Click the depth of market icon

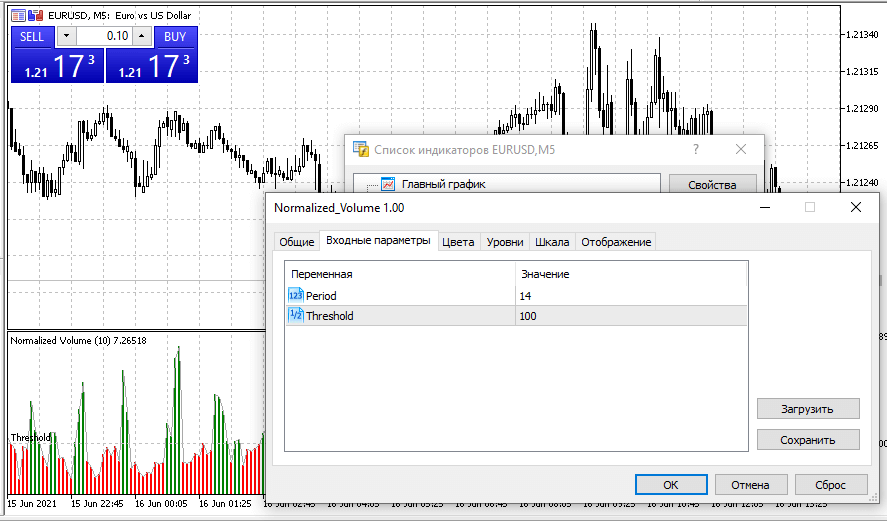tap(35, 15)
